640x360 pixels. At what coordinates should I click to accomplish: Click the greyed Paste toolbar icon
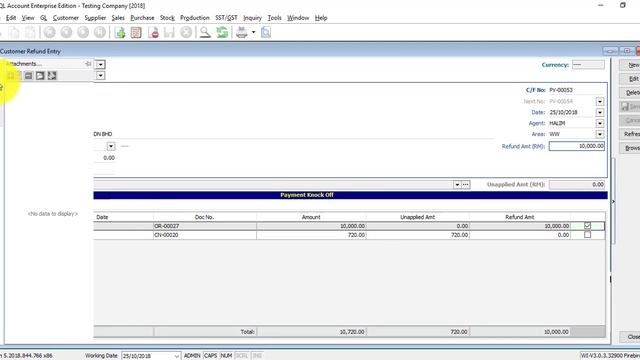(30, 32)
